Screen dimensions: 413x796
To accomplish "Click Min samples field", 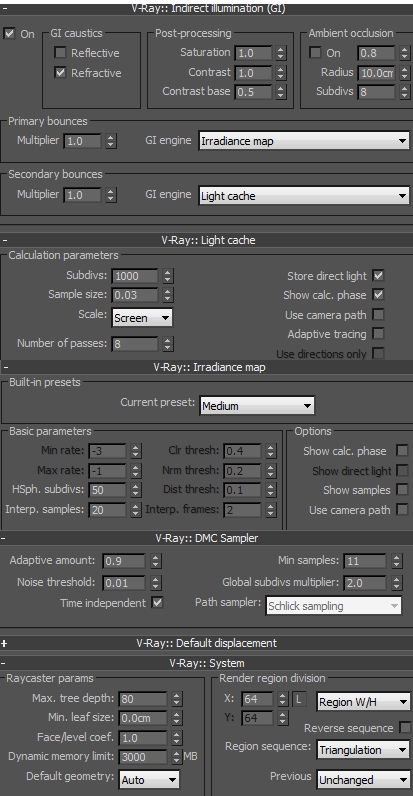I will (x=365, y=560).
